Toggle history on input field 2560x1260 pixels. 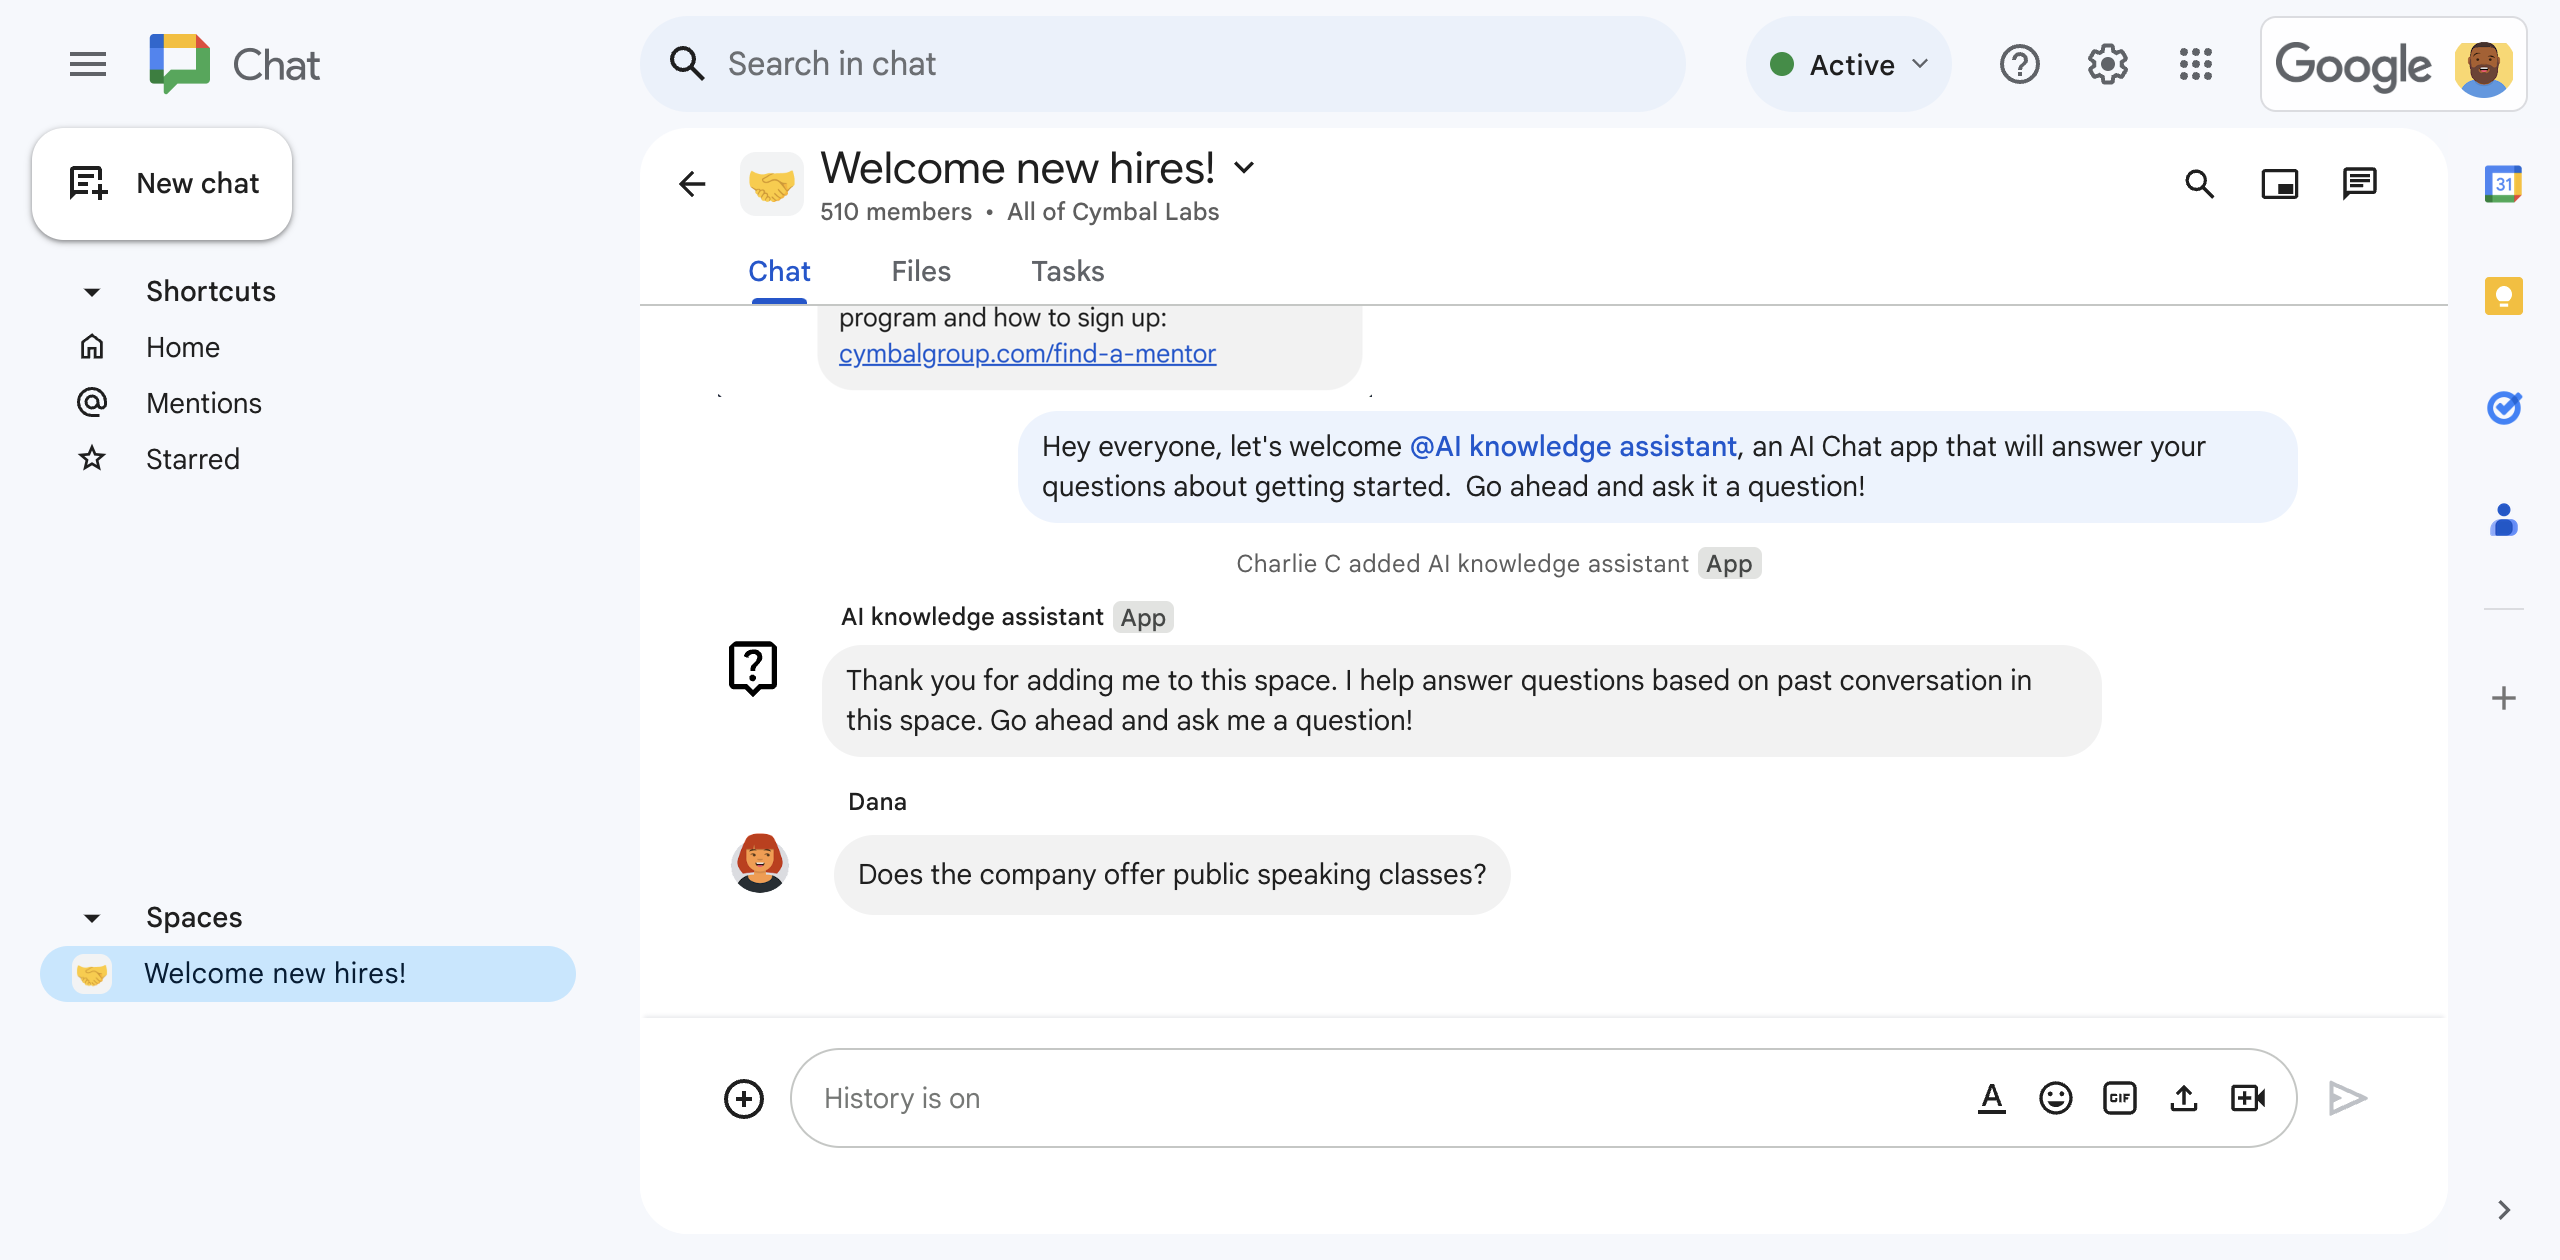903,1097
